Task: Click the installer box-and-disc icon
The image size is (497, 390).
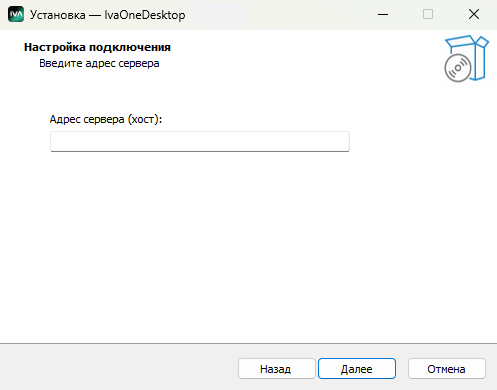Action: [x=466, y=58]
